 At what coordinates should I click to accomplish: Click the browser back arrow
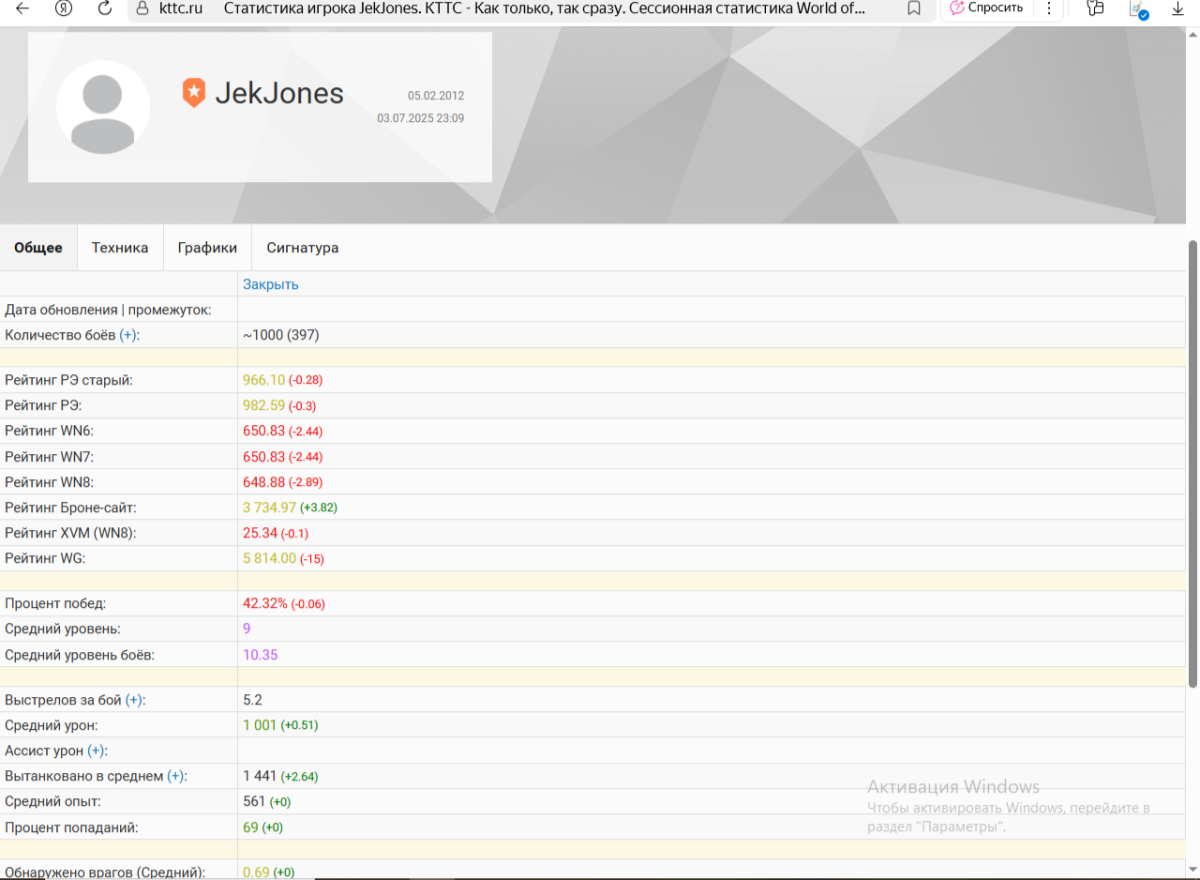point(22,8)
